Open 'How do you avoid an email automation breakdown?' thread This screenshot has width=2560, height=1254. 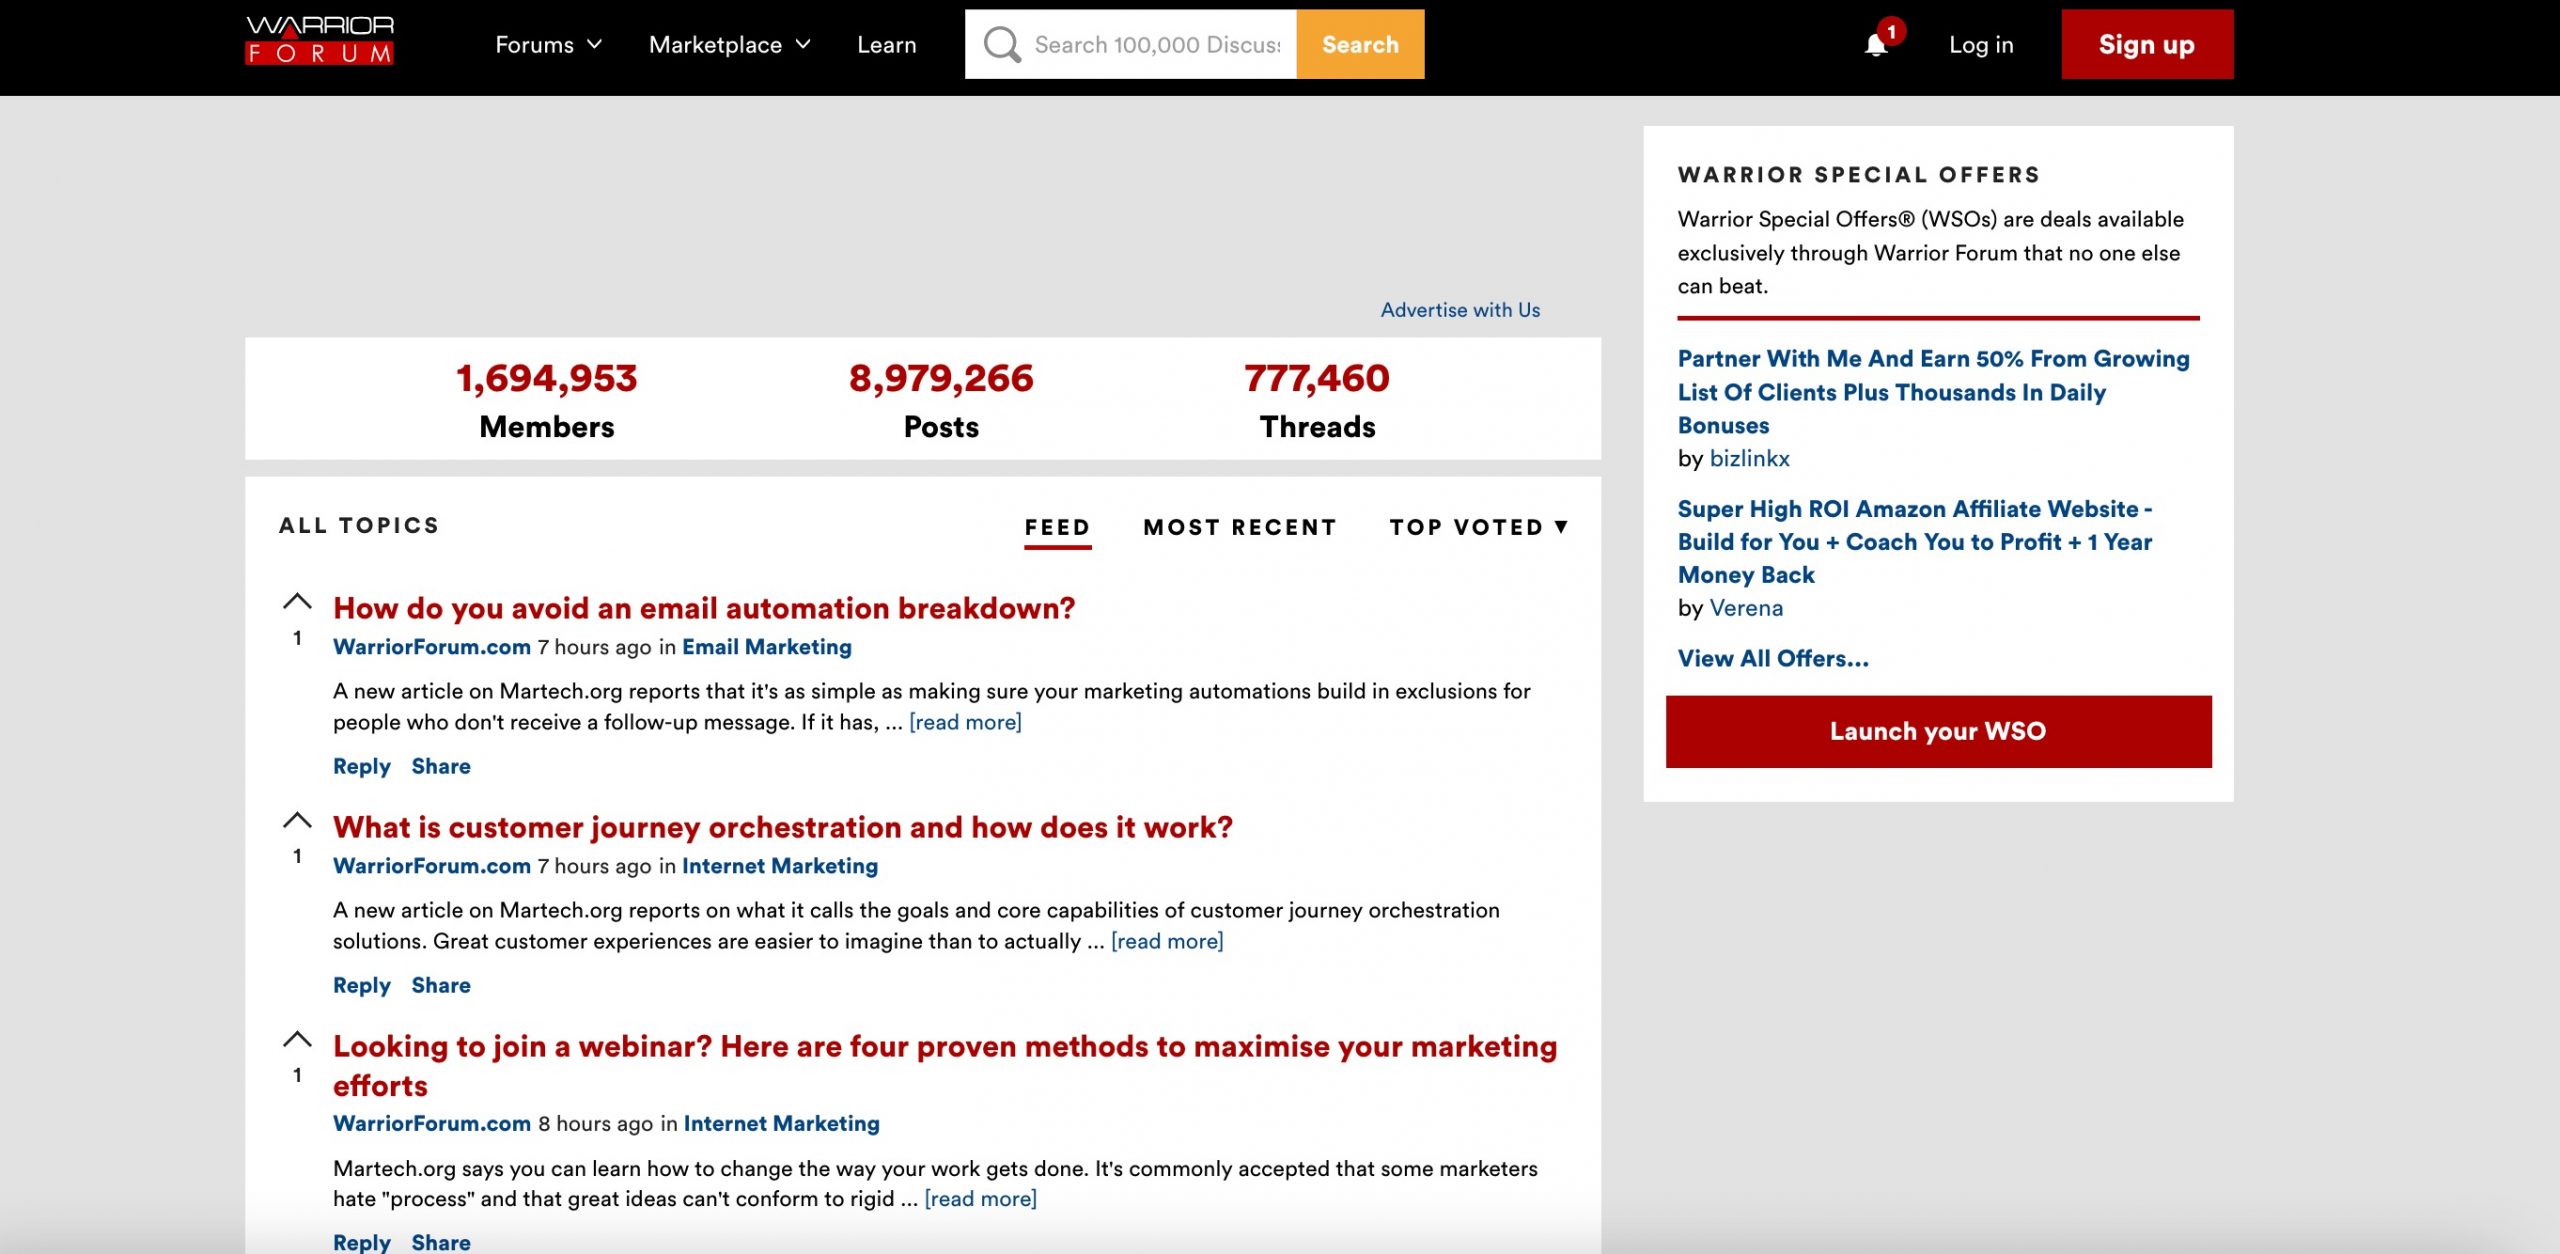[704, 608]
